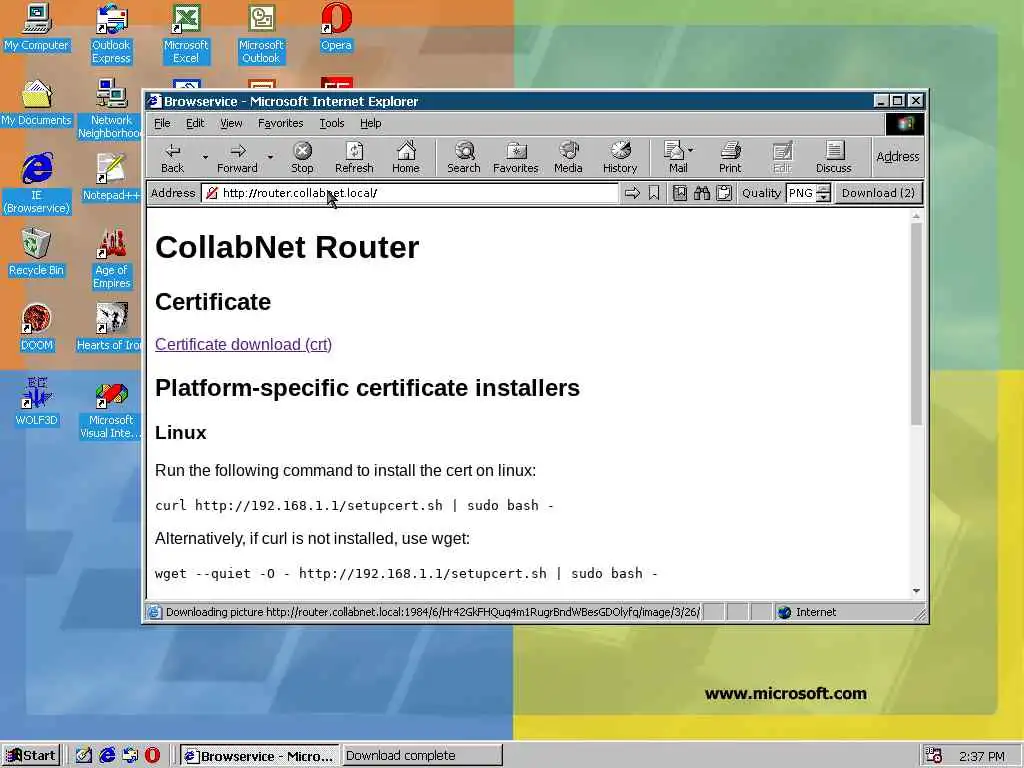Refresh the current page
1024x768 pixels.
354,157
